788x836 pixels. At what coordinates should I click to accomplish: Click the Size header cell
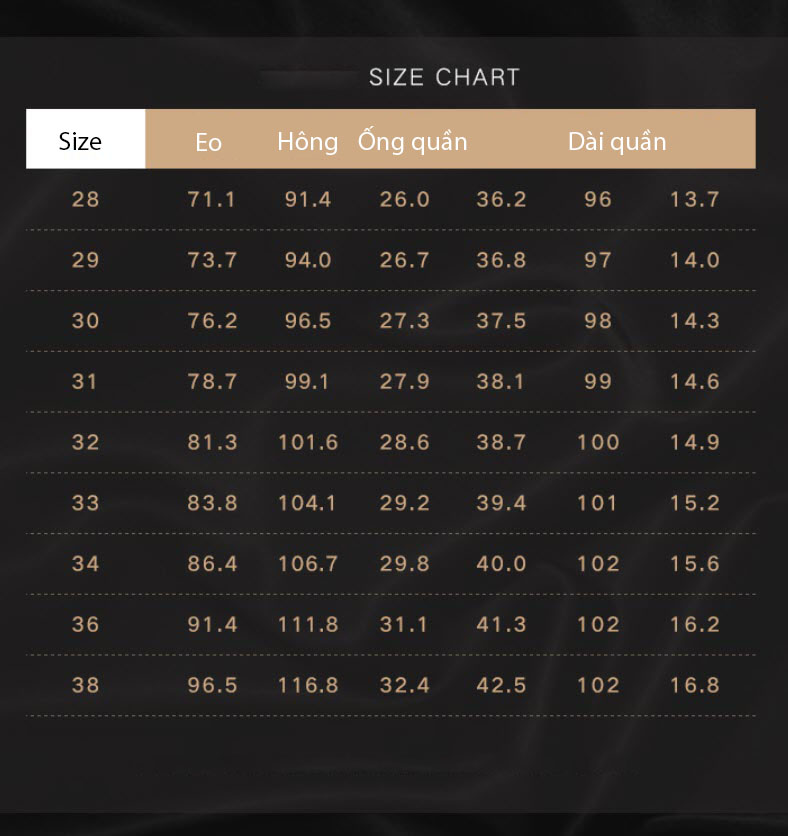tap(85, 139)
